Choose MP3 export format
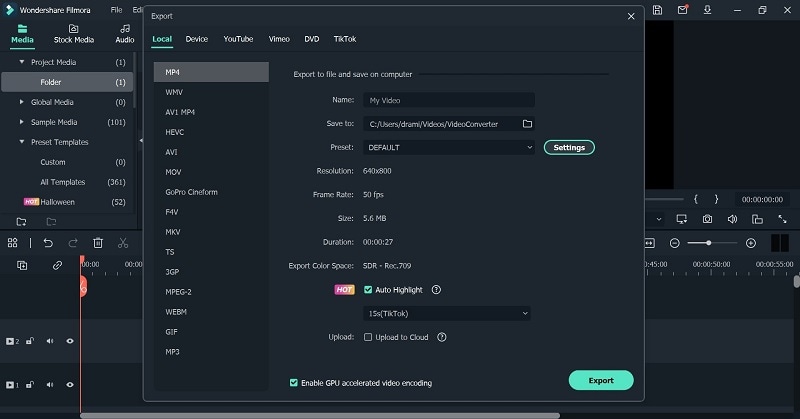 click(x=211, y=351)
